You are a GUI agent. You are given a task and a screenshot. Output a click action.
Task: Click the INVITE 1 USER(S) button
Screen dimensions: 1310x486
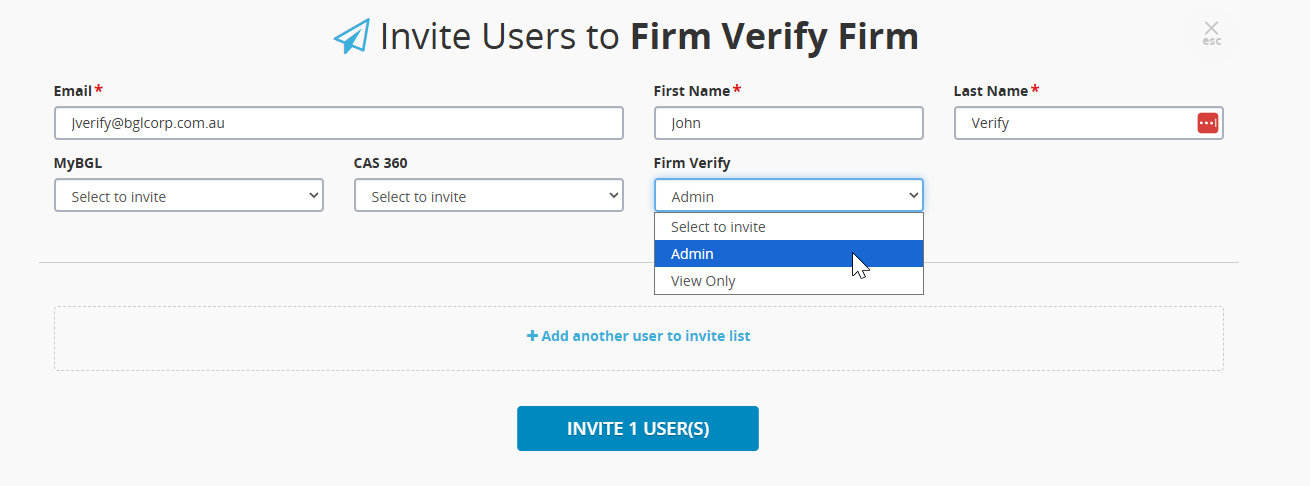638,429
